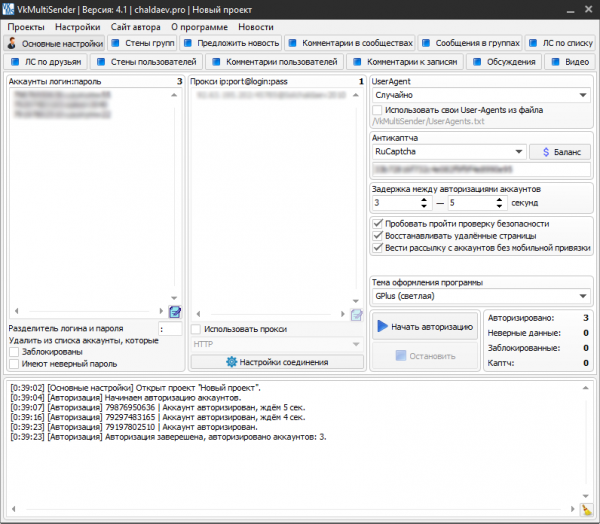Toggle рассылку с аккаунтов без мобильной привязки
Screen dimensions: 600x524
tap(378, 248)
